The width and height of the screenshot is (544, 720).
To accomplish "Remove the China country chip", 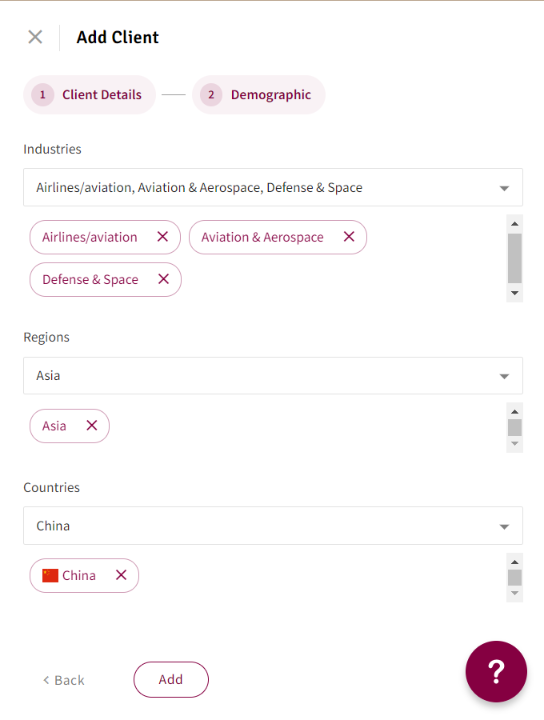I will (x=121, y=575).
